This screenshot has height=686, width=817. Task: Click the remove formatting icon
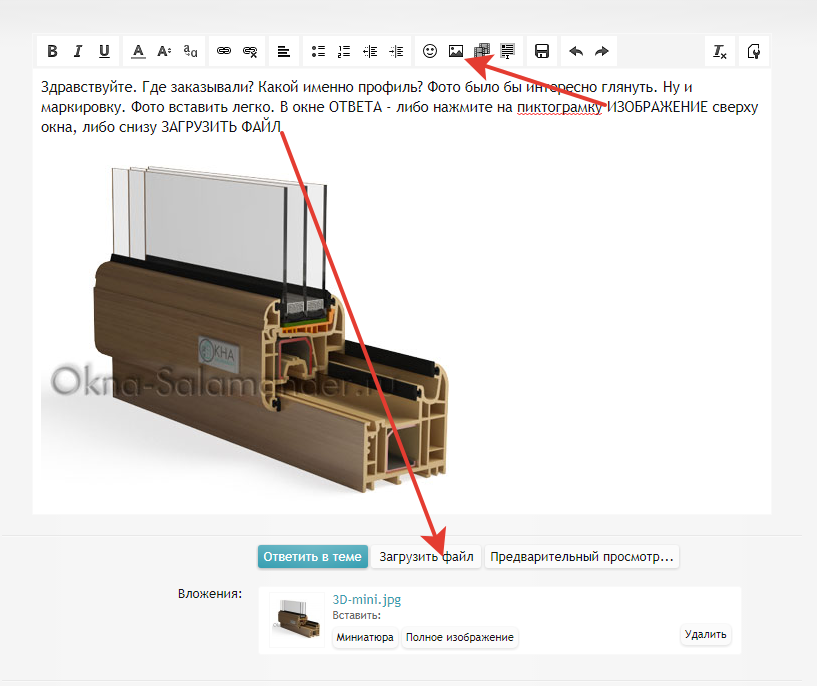[720, 51]
